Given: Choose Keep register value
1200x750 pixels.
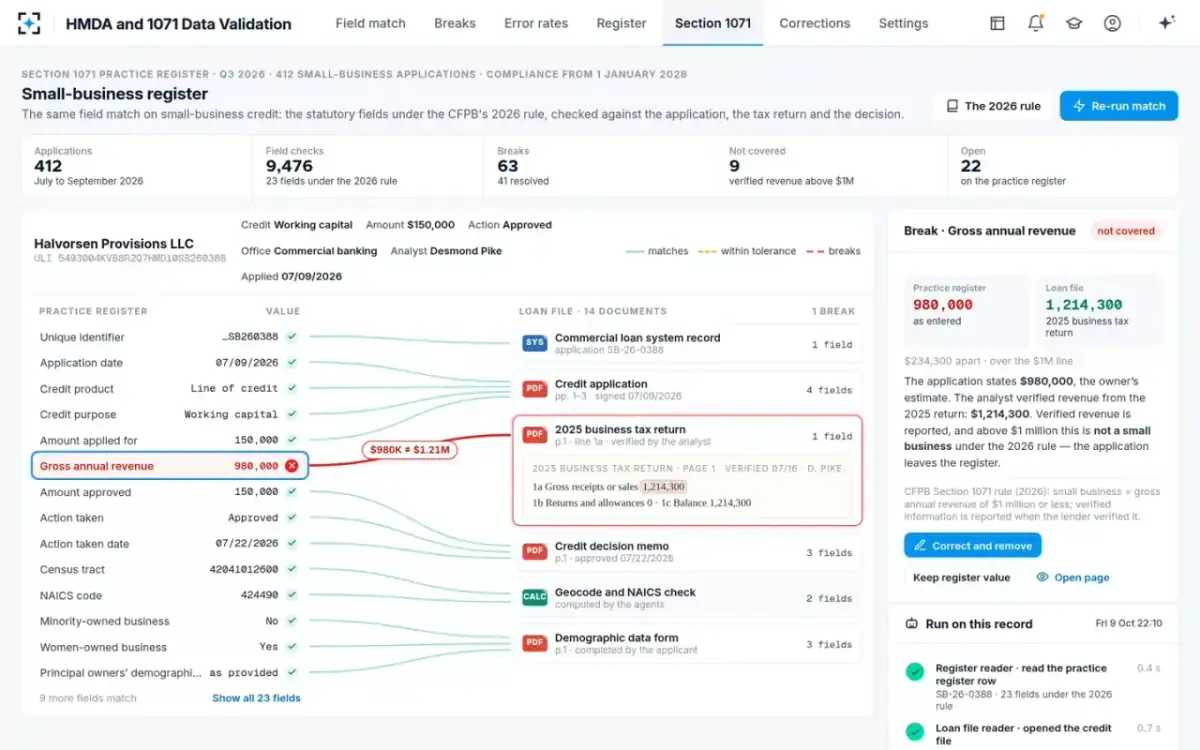Looking at the screenshot, I should click(961, 578).
